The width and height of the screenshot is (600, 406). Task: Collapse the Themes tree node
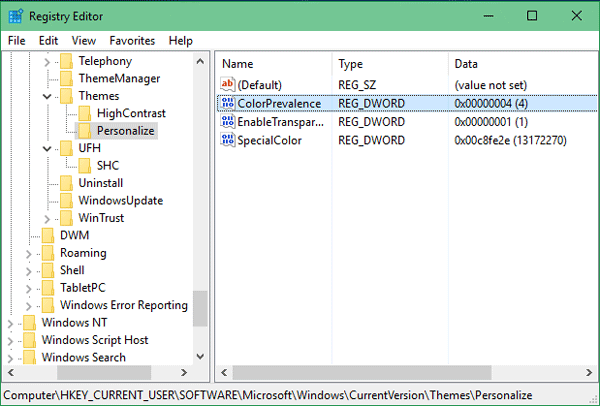(47, 96)
